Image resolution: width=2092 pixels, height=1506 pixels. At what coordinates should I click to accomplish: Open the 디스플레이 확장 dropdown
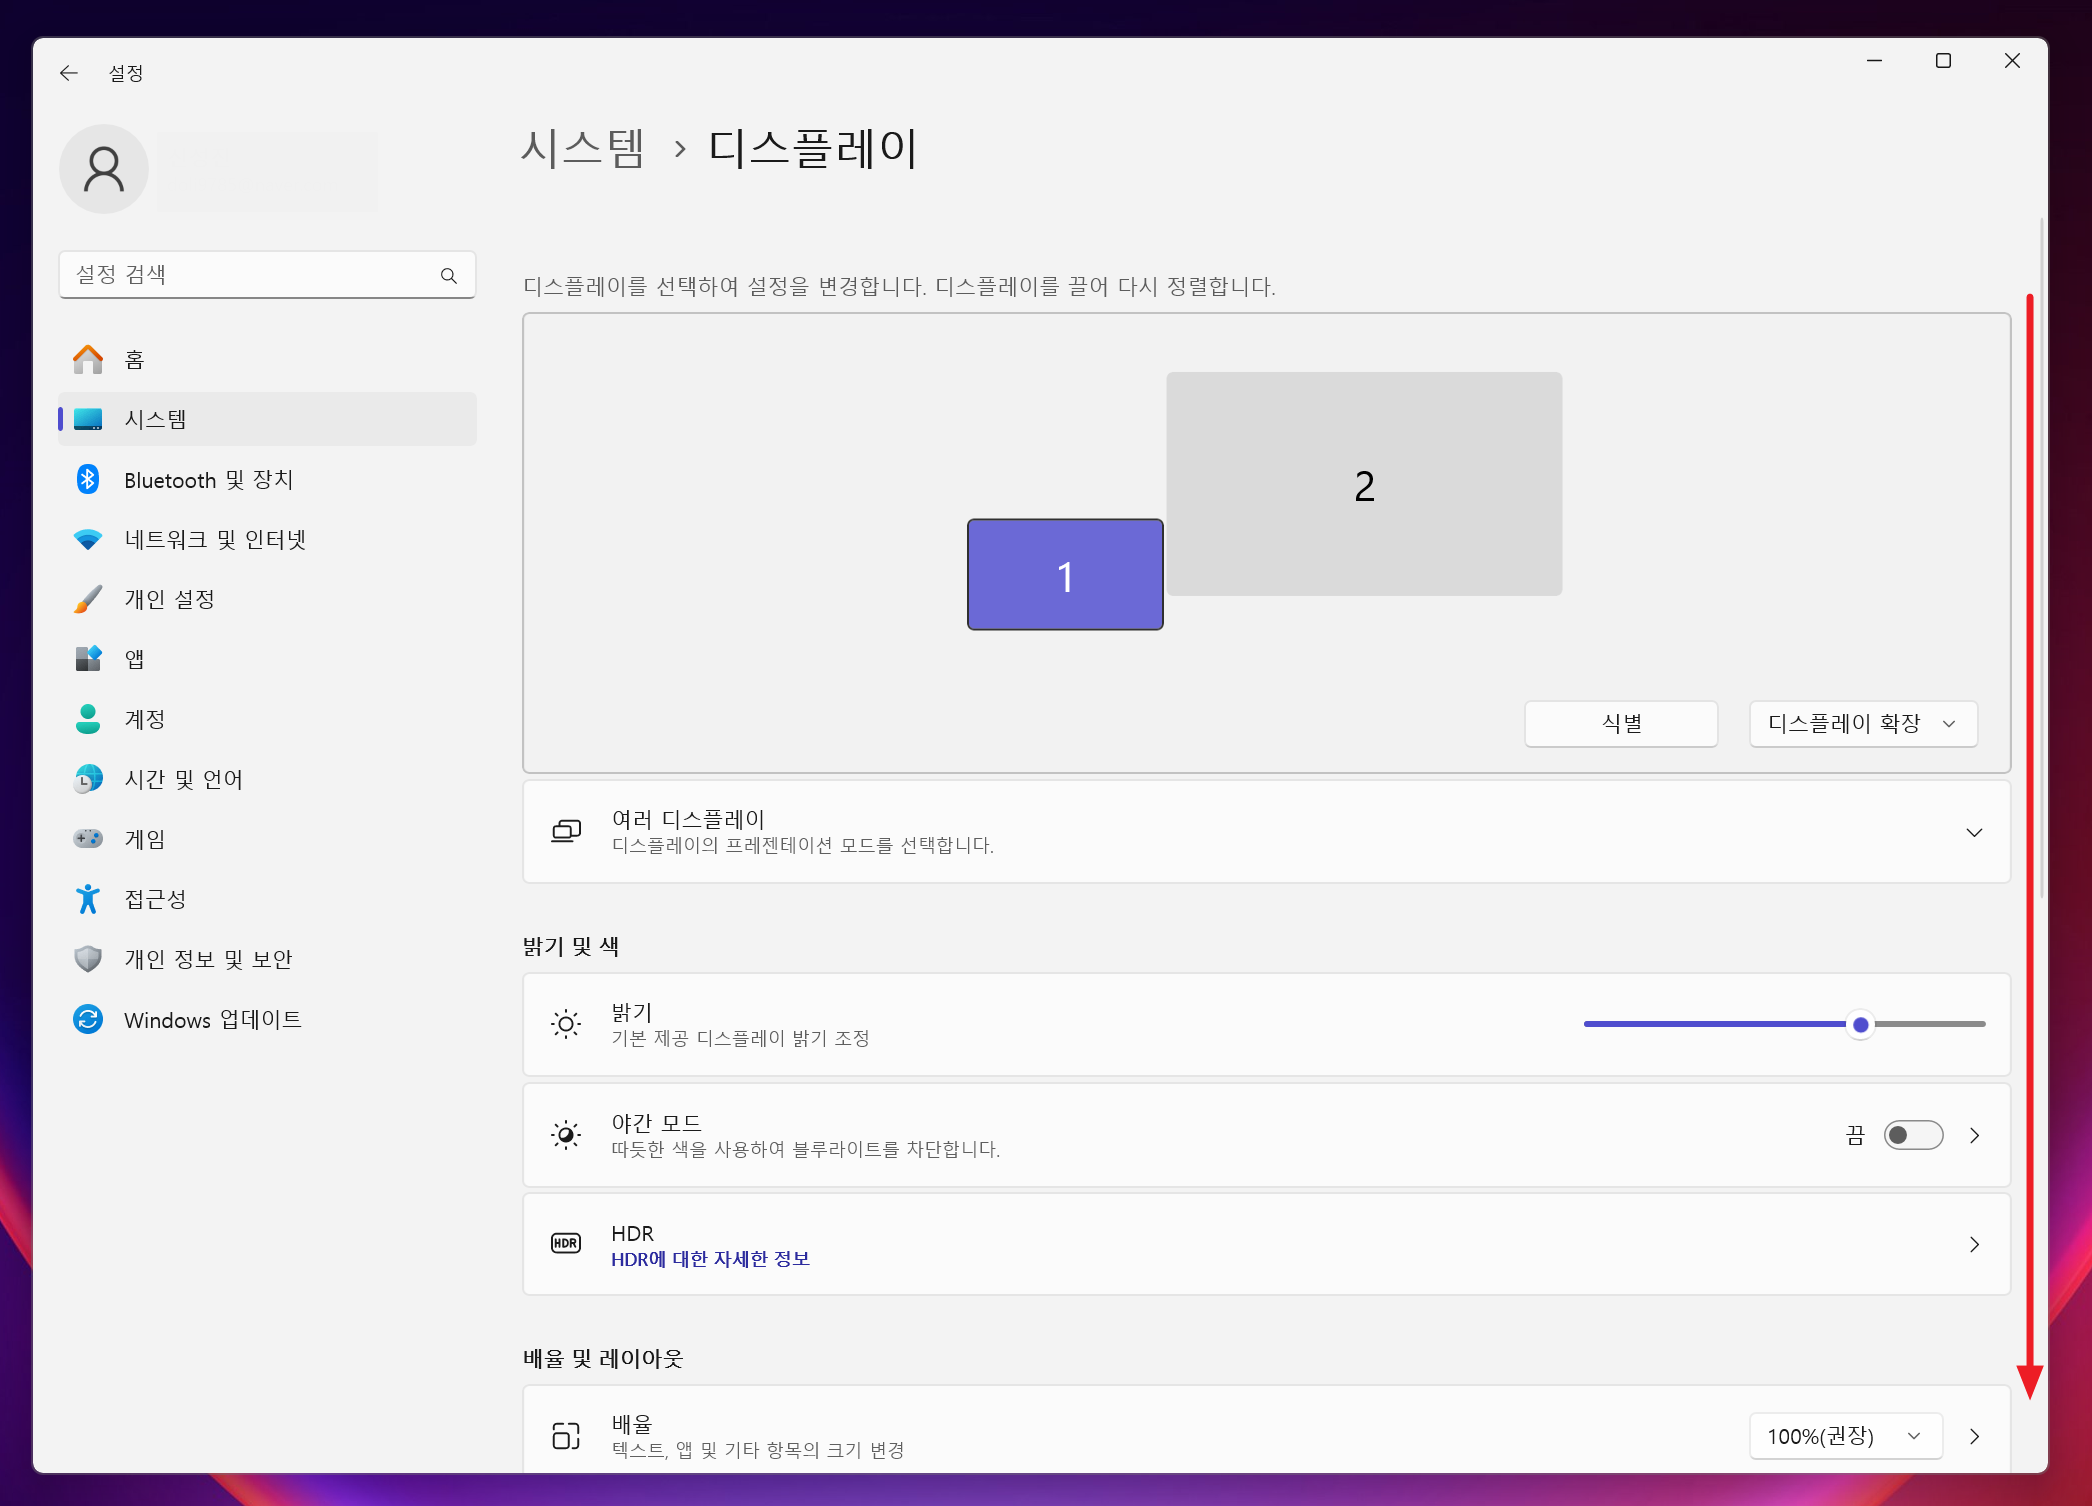(1862, 724)
